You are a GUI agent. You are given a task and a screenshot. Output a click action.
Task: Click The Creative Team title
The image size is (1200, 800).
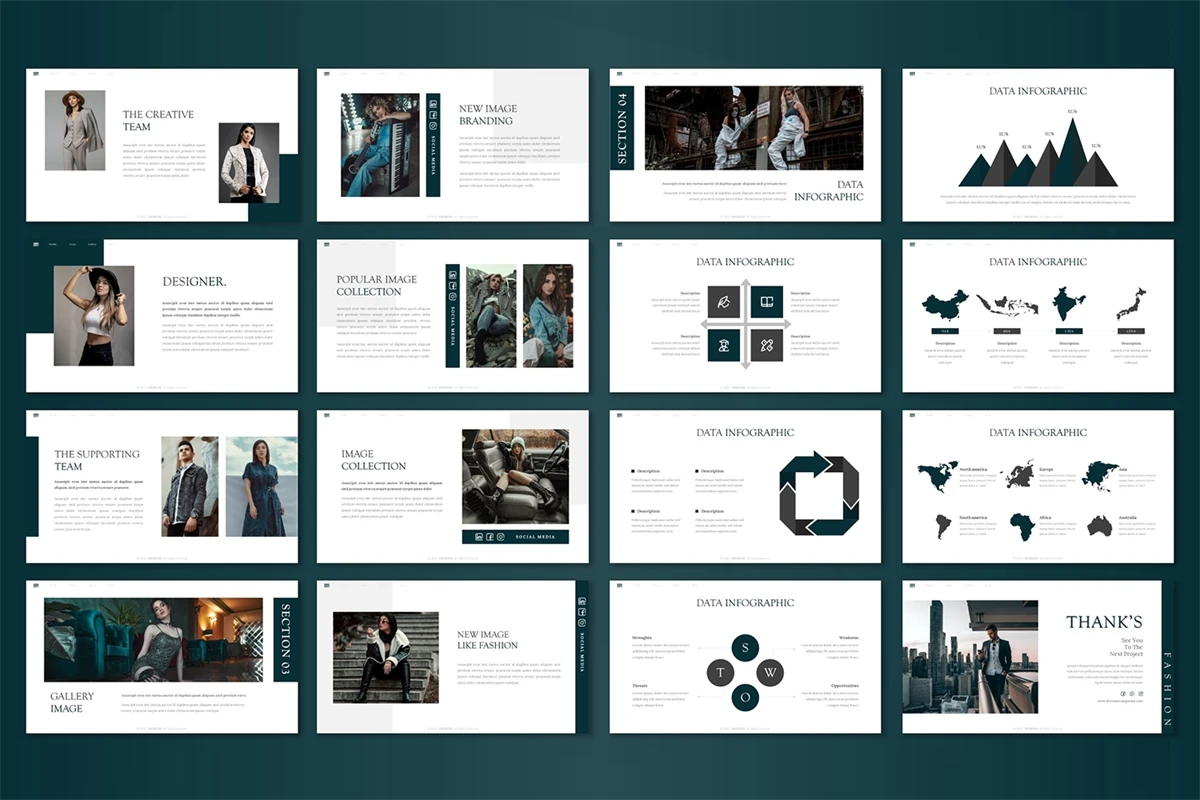(x=158, y=120)
